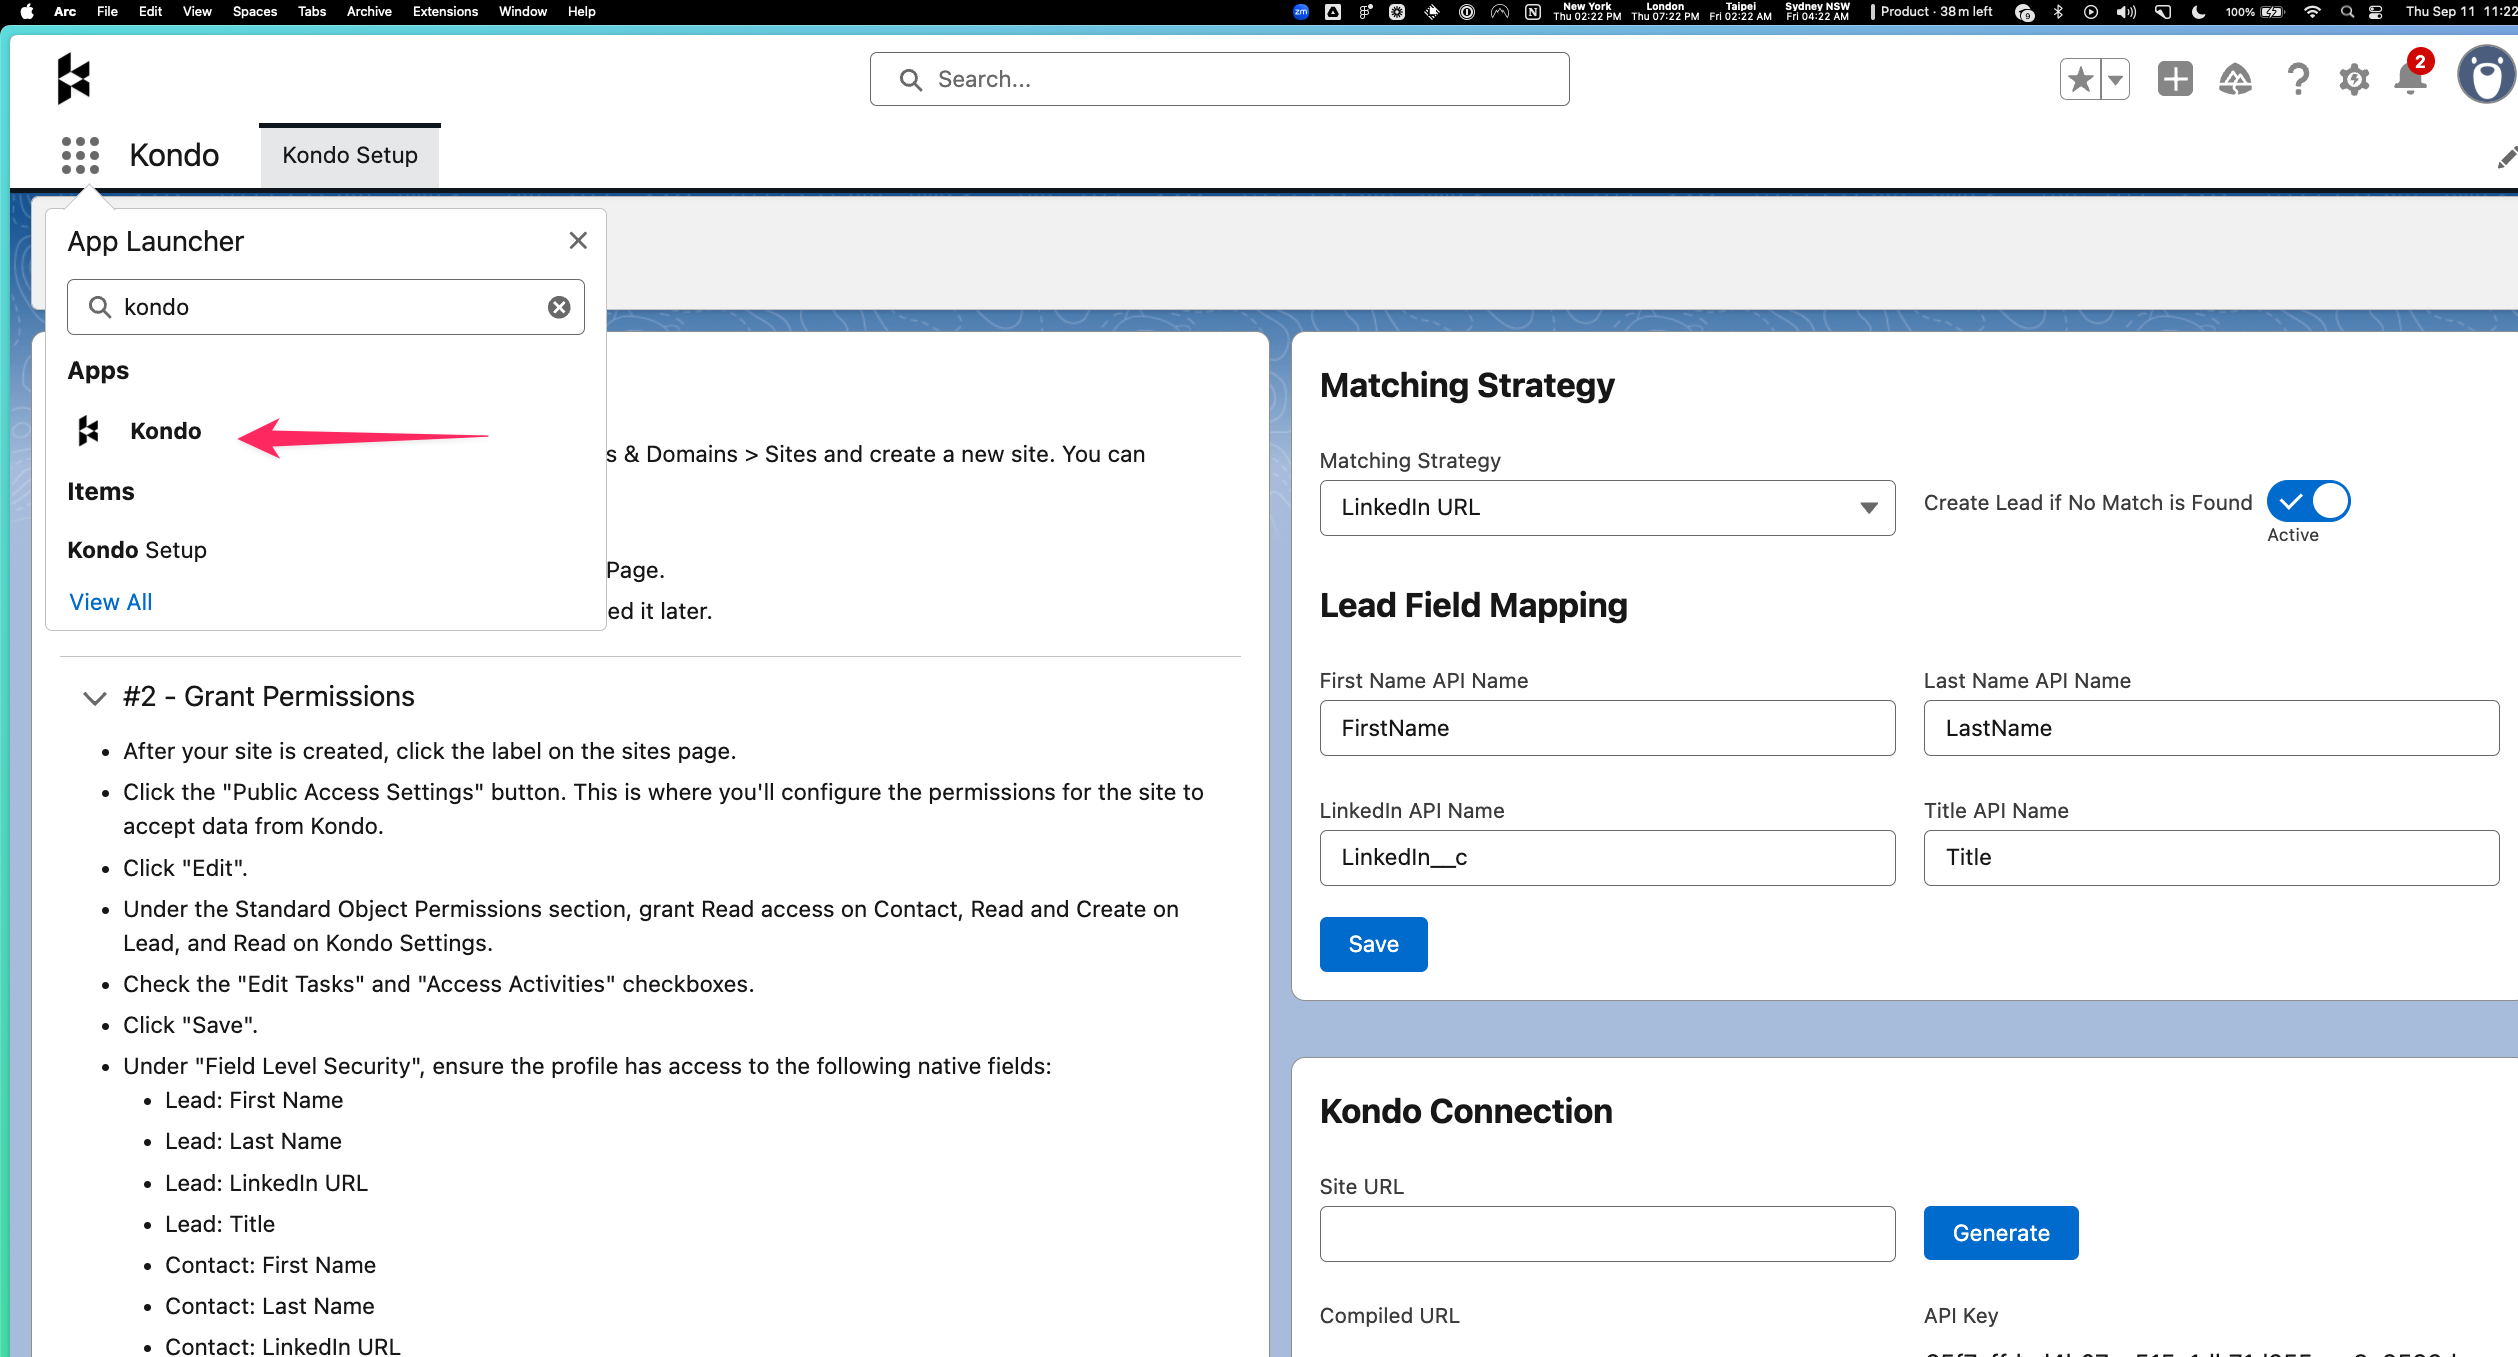This screenshot has width=2518, height=1357.
Task: Focus the App Launcher search field
Action: [x=326, y=307]
